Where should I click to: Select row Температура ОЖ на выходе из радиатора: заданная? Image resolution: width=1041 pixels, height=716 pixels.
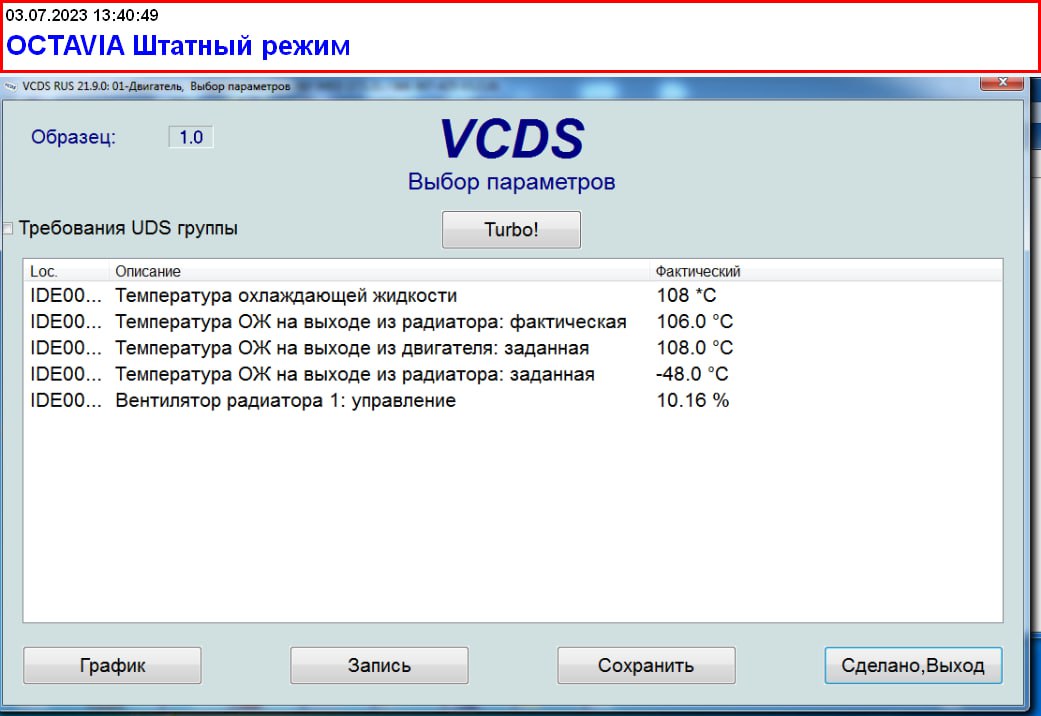tap(513, 374)
